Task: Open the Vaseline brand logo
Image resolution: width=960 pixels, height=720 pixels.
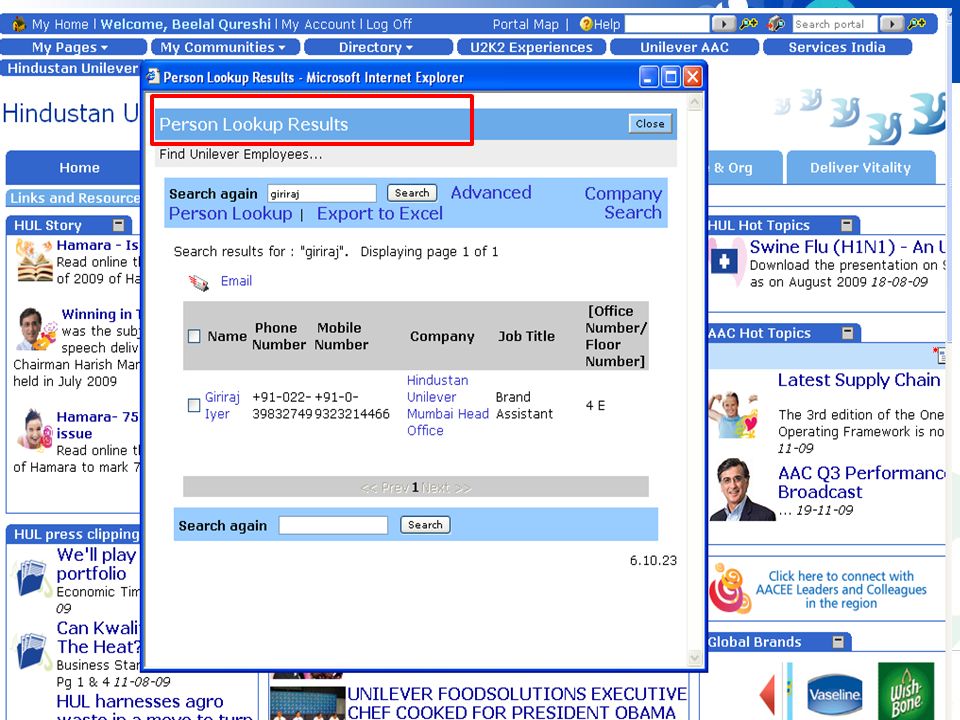Action: (834, 695)
